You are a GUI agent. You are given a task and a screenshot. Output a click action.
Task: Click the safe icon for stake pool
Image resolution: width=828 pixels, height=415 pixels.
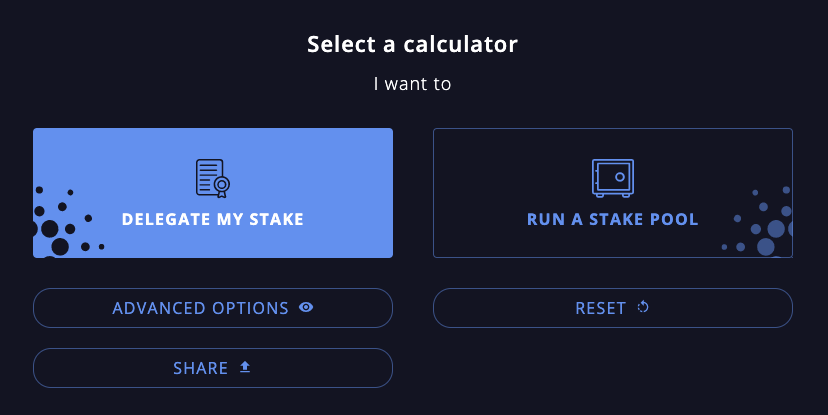point(612,177)
